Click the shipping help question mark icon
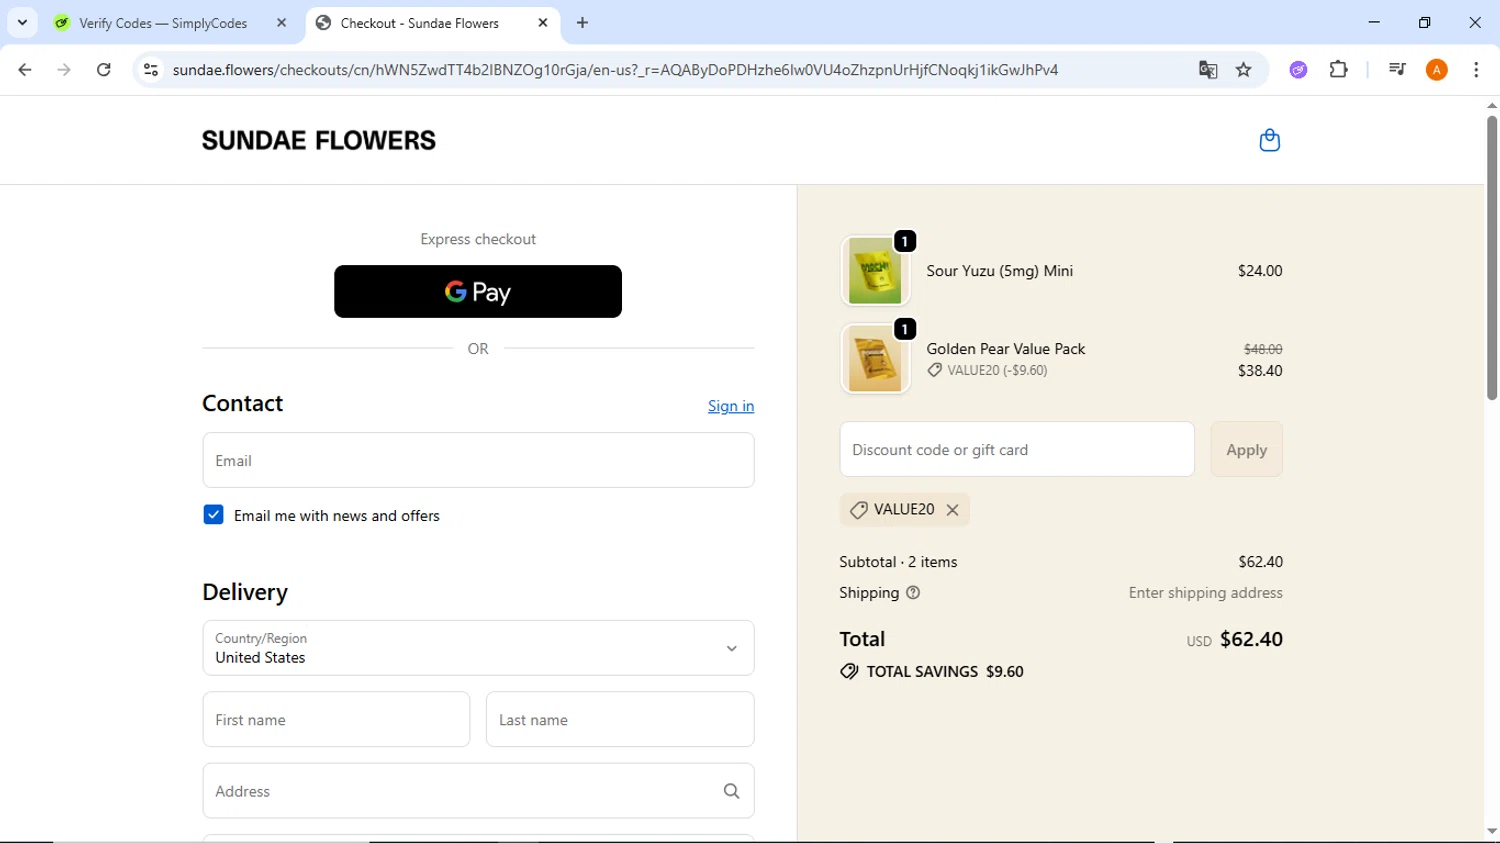Image resolution: width=1500 pixels, height=843 pixels. click(913, 593)
